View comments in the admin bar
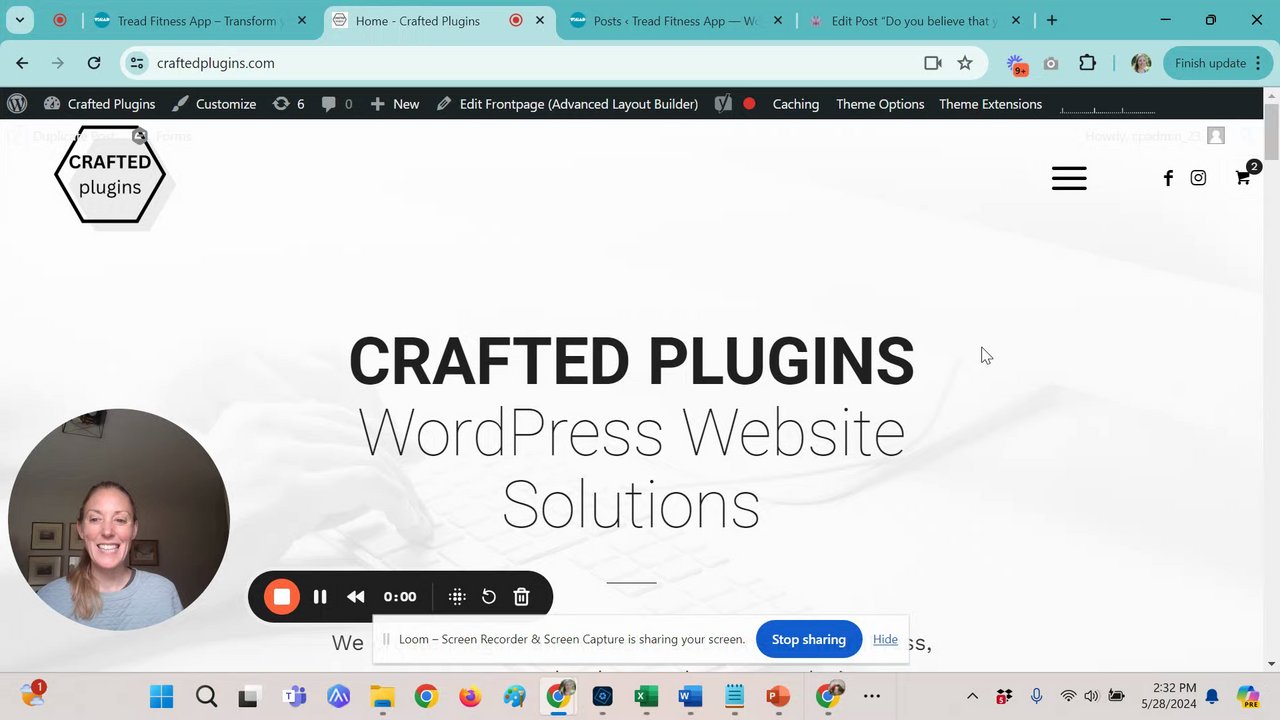This screenshot has height=720, width=1280. pyautogui.click(x=336, y=104)
